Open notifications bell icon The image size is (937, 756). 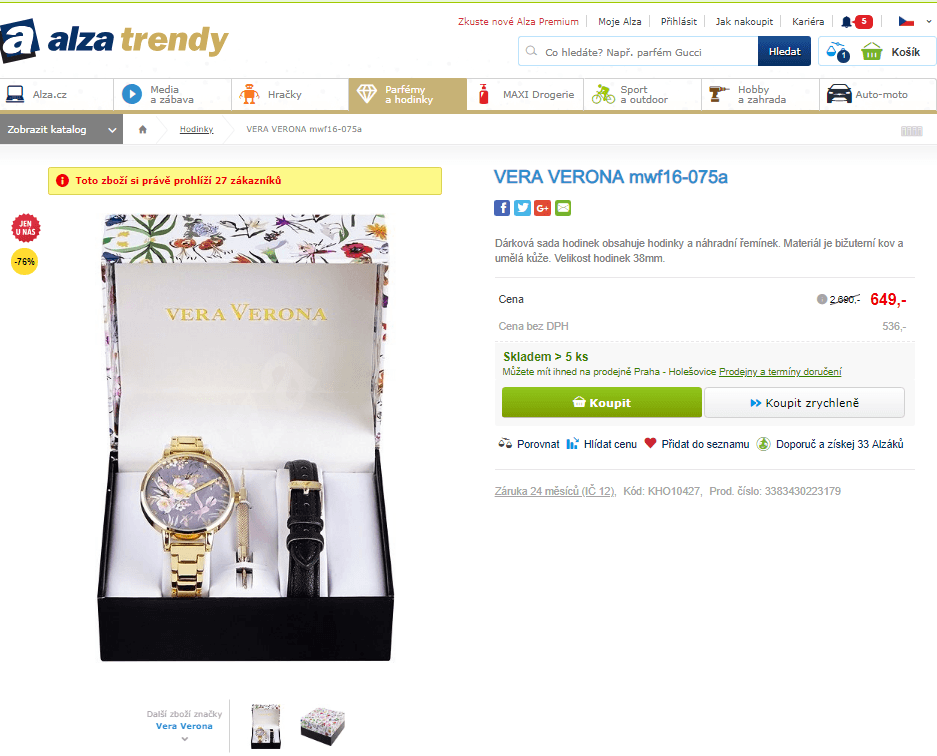846,22
